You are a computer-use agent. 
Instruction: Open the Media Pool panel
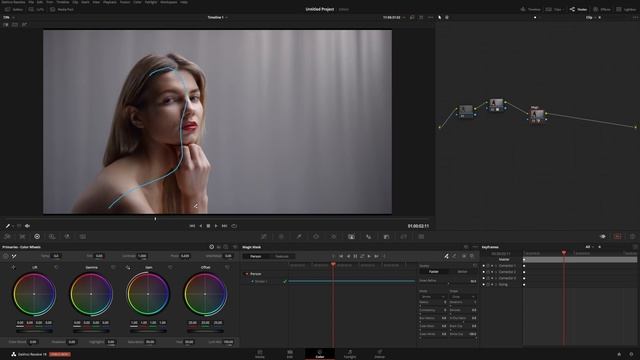click(x=62, y=9)
